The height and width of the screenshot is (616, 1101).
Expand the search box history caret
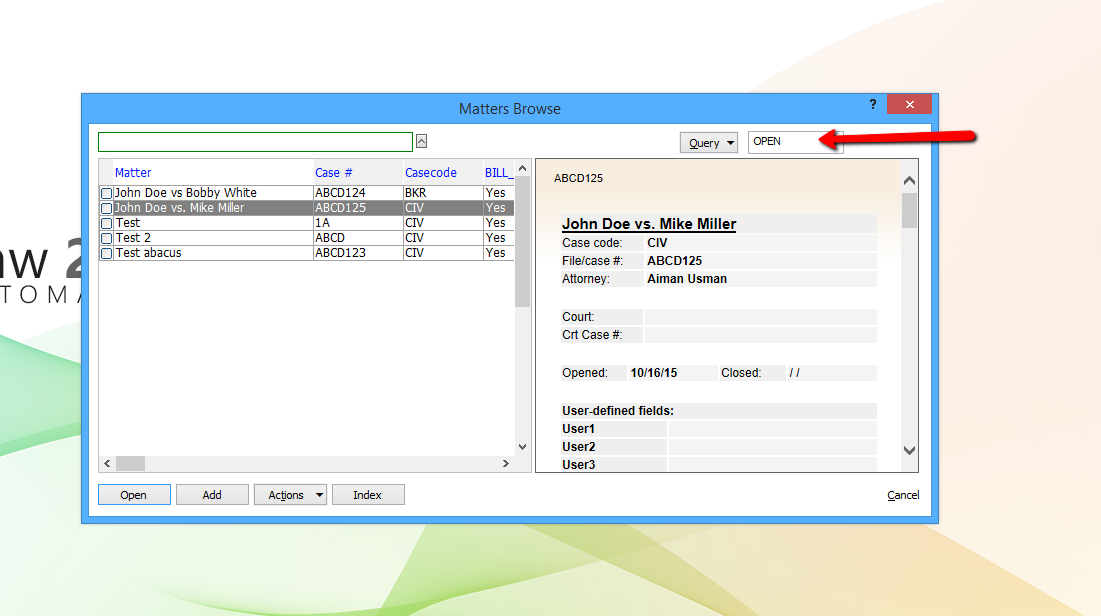click(422, 141)
